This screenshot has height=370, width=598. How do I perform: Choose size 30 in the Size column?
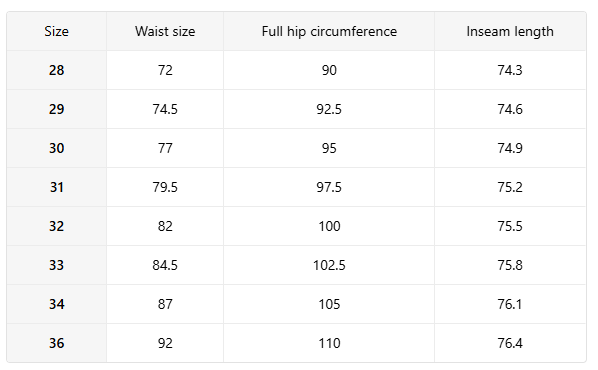[x=56, y=148]
